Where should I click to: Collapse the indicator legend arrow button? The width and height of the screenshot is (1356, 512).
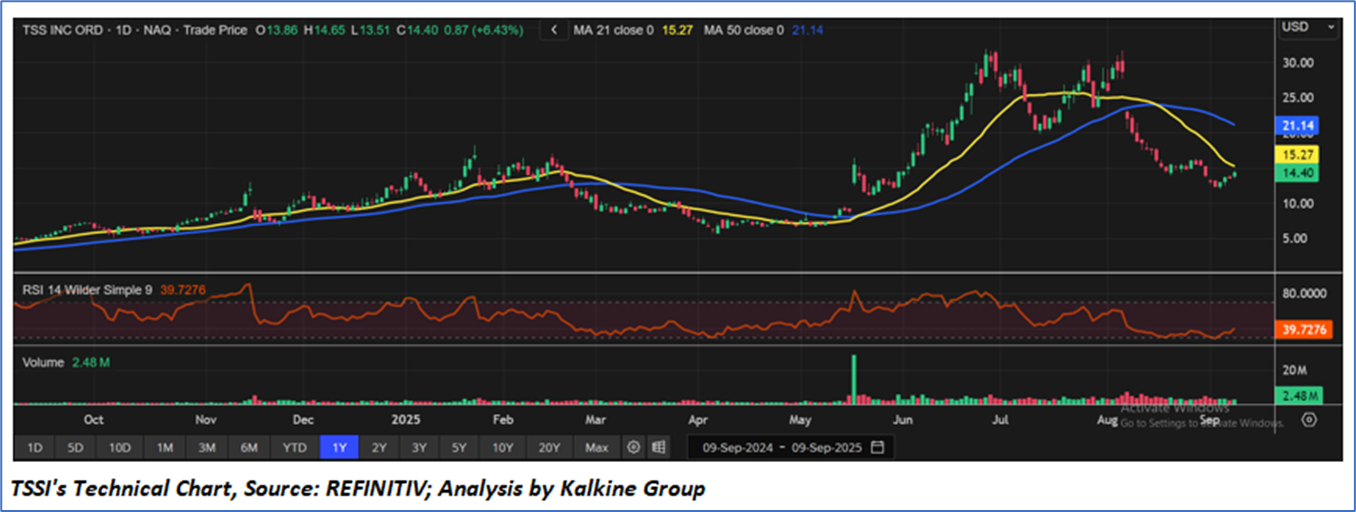(554, 30)
